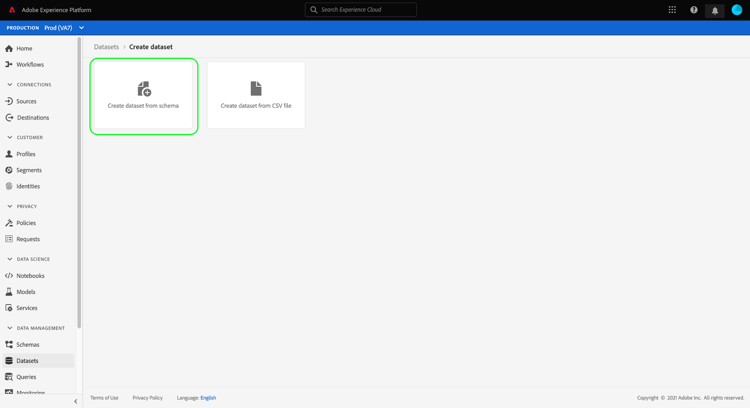
Task: Open Home in the sidebar
Action: coord(24,48)
